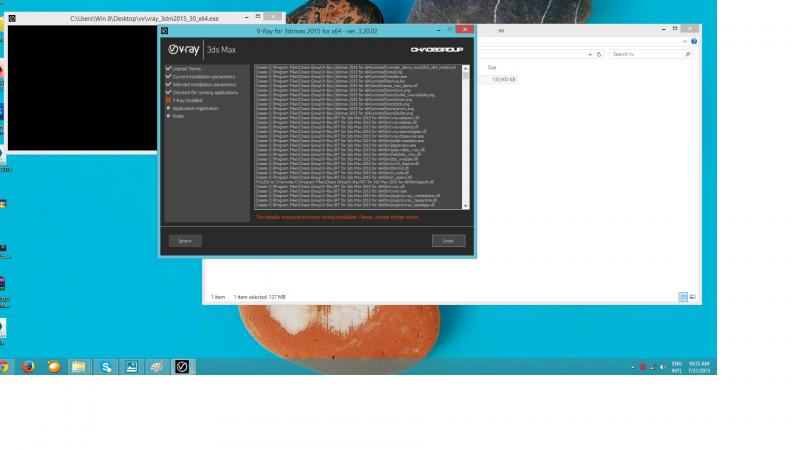800x450 pixels.
Task: Maximize the vv Explorer window
Action: tap(674, 29)
